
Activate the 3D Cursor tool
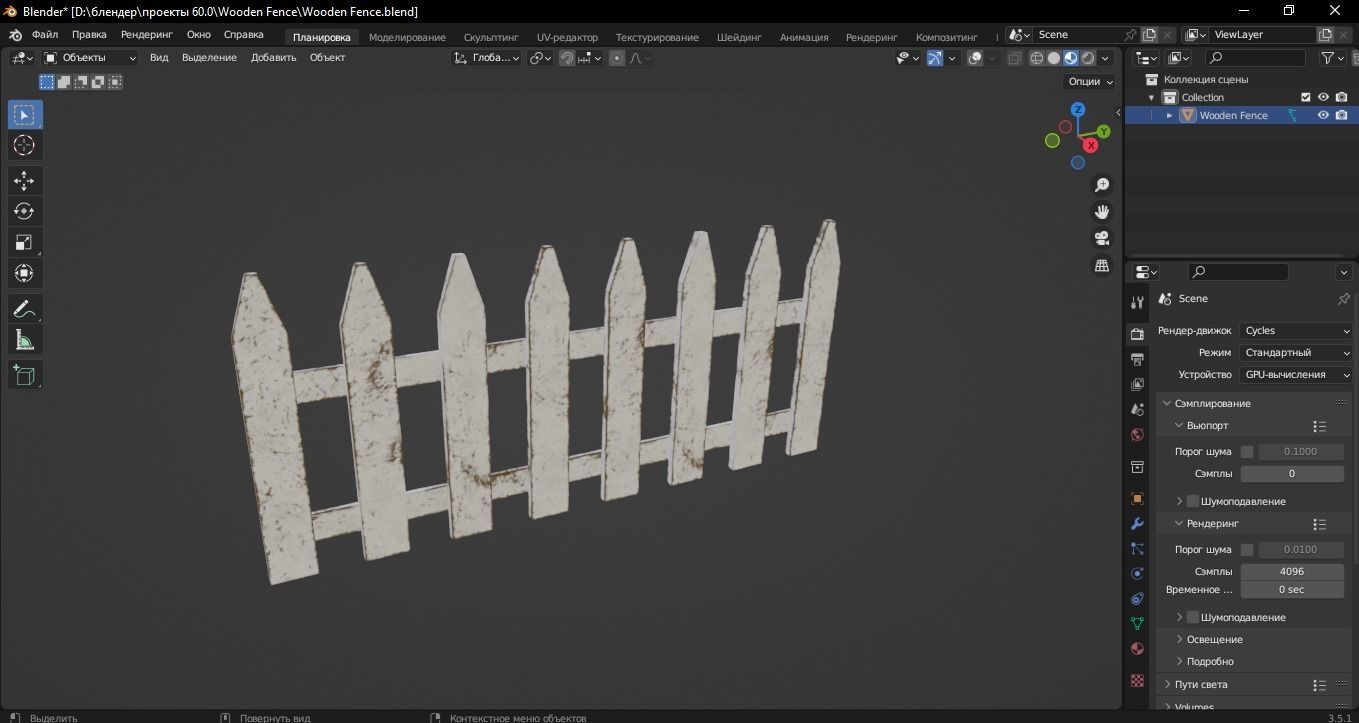click(x=25, y=145)
